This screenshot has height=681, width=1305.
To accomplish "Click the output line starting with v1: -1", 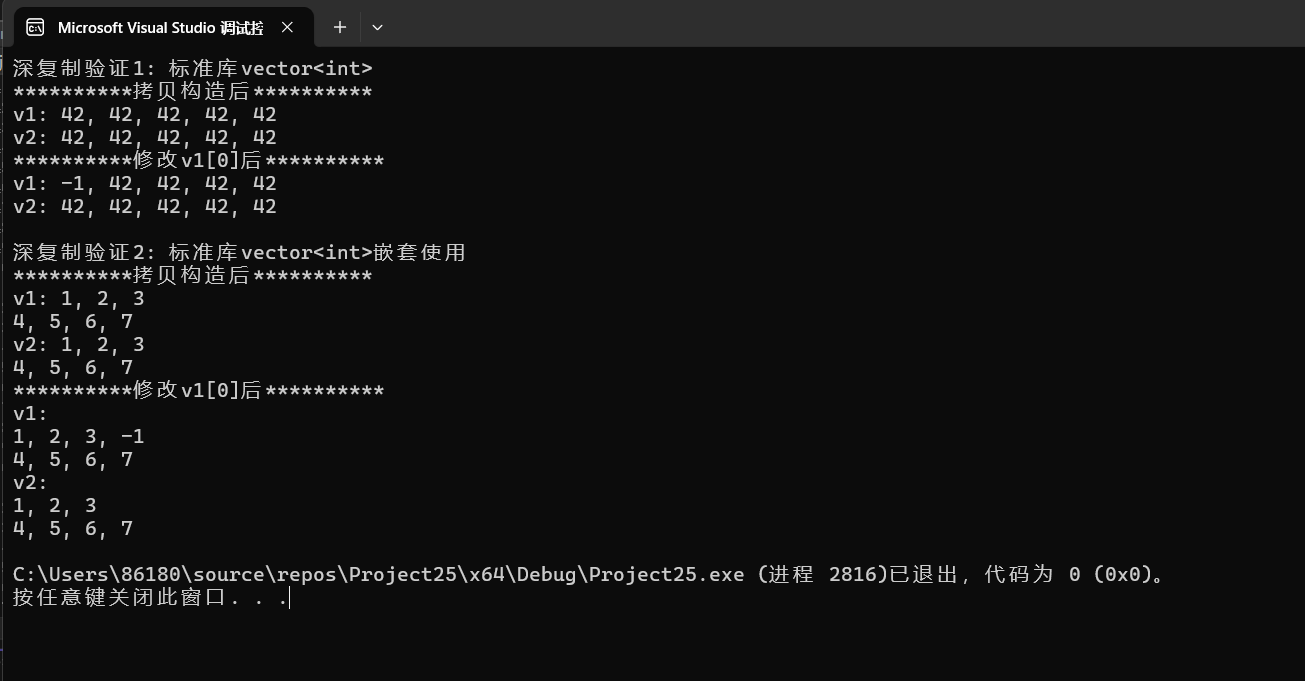I will coord(145,184).
